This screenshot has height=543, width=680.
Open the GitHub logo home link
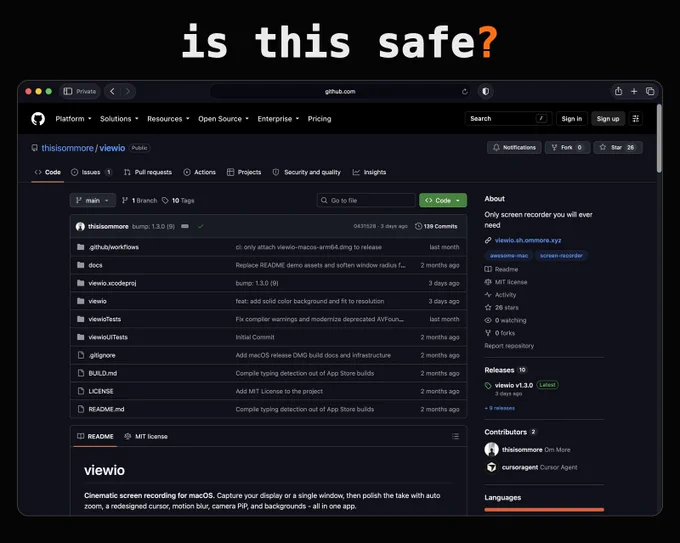[x=38, y=119]
